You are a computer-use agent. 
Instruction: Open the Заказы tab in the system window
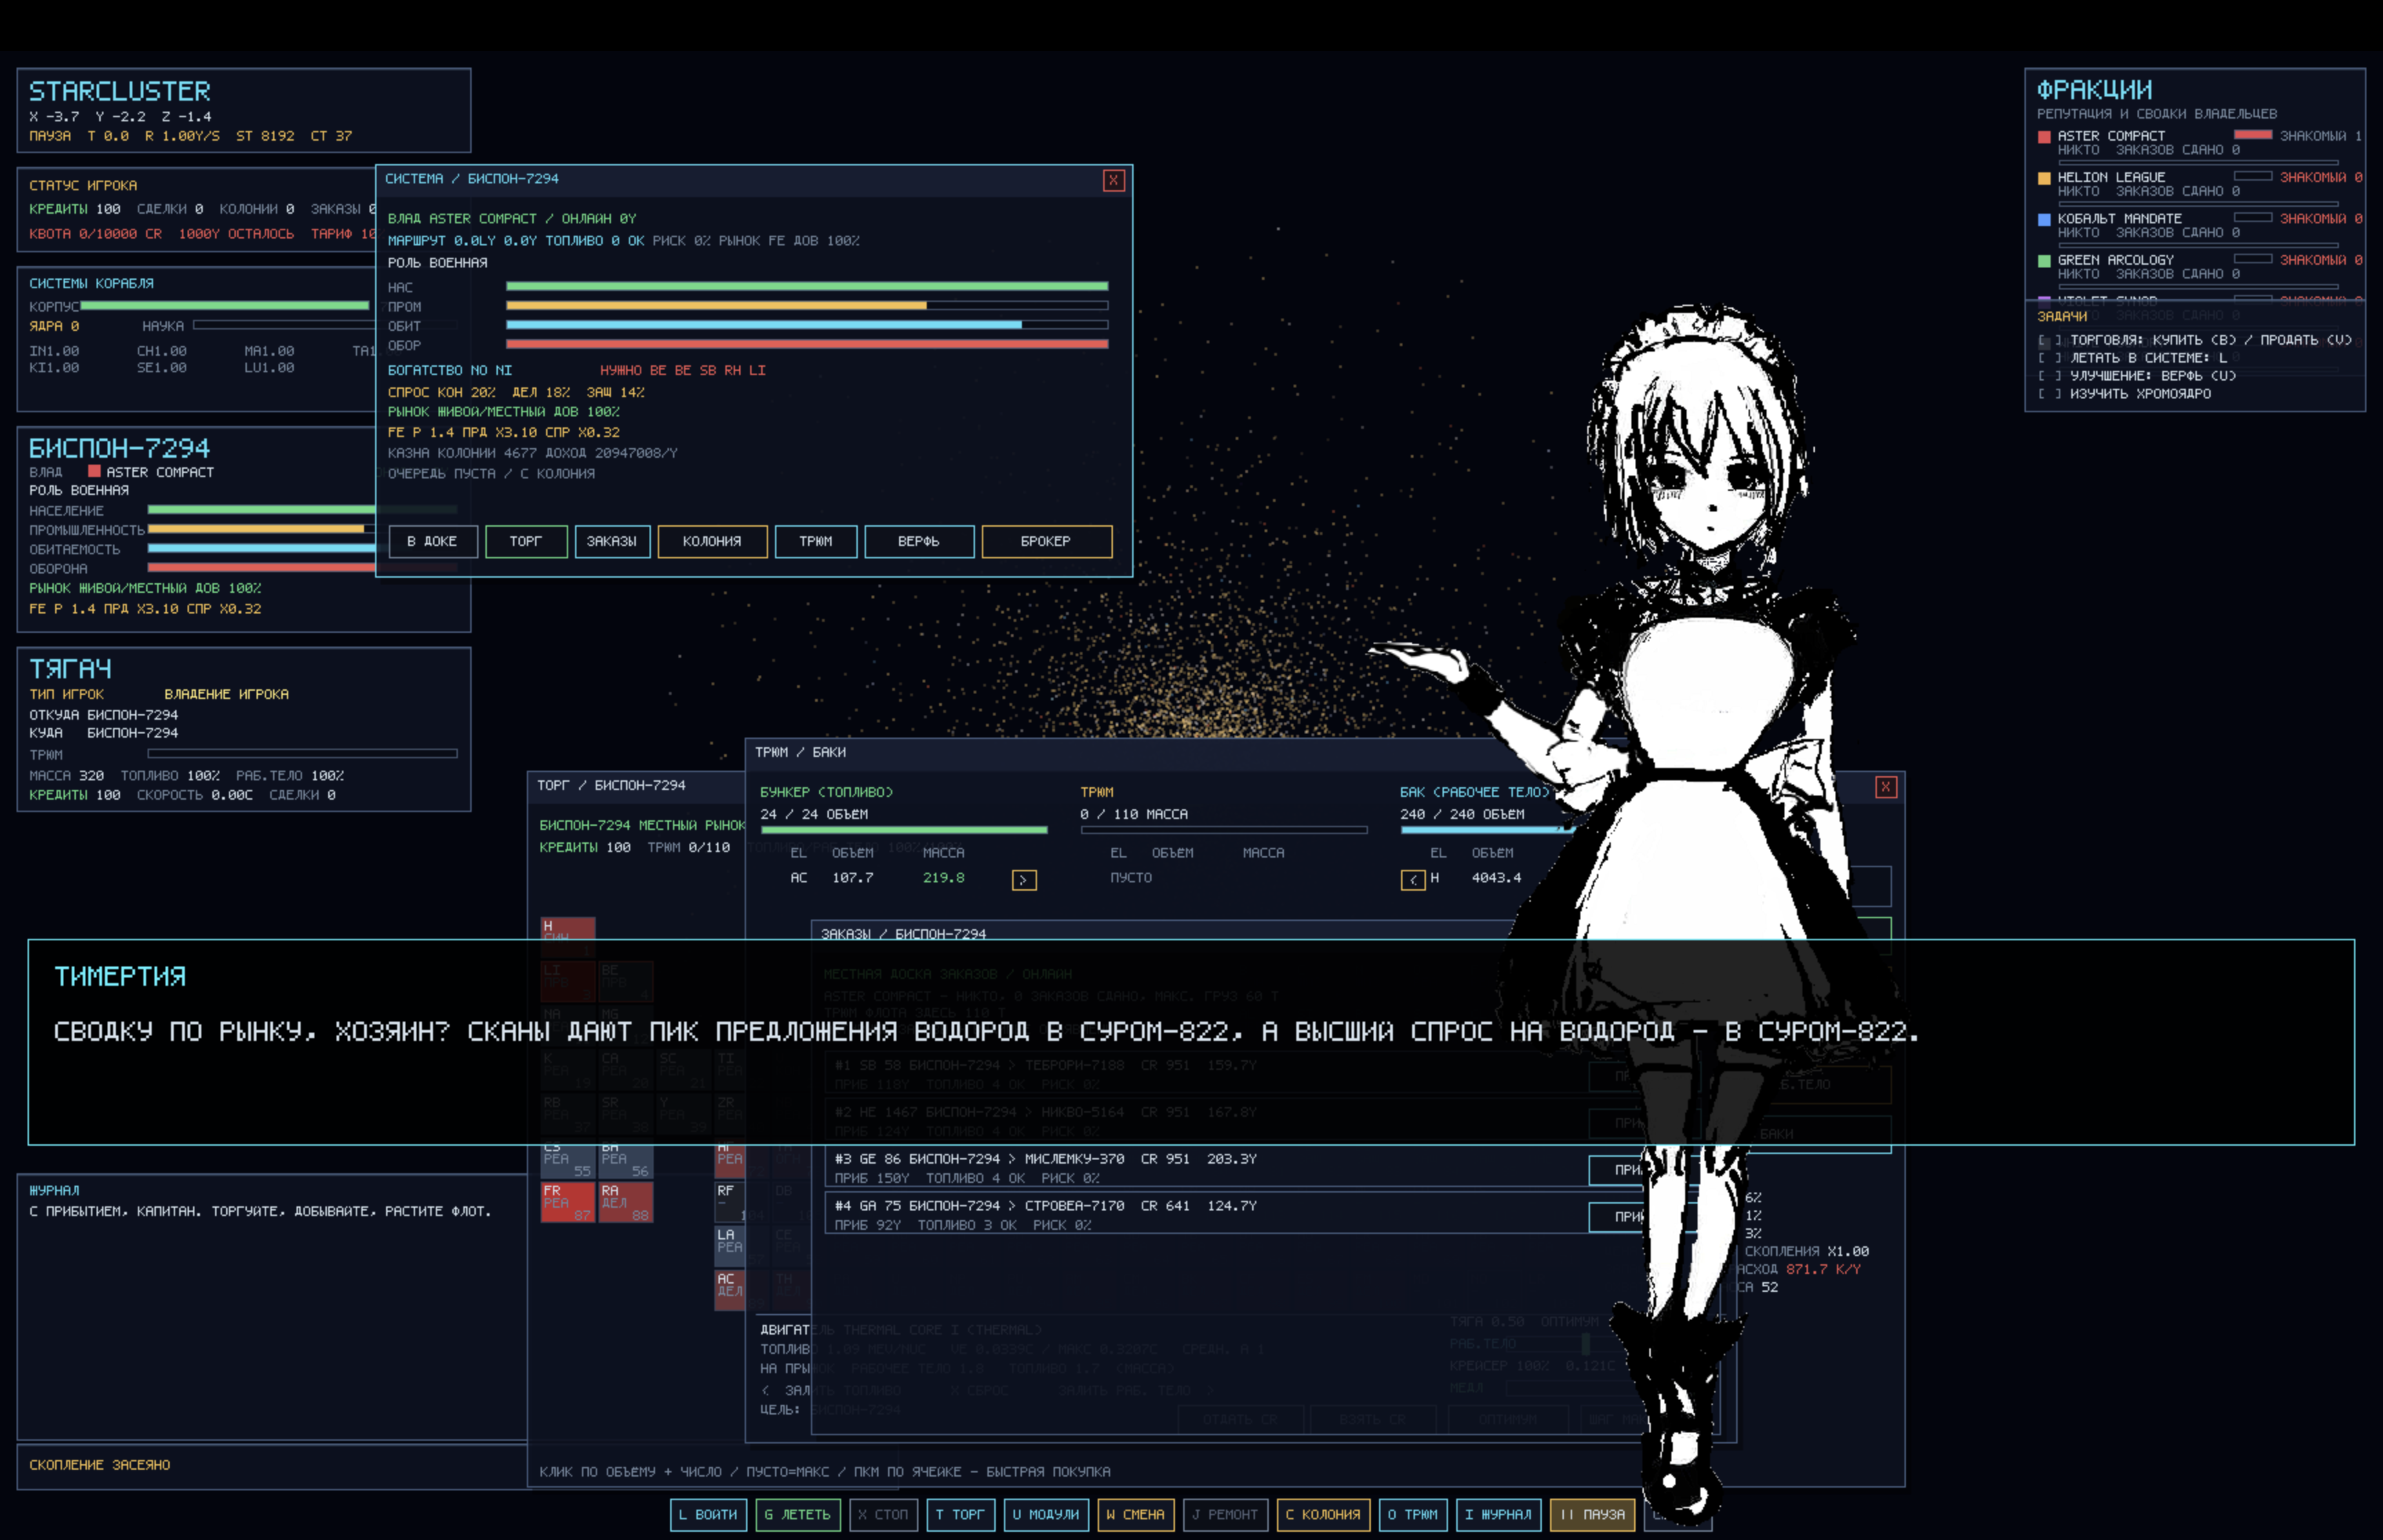[x=612, y=541]
